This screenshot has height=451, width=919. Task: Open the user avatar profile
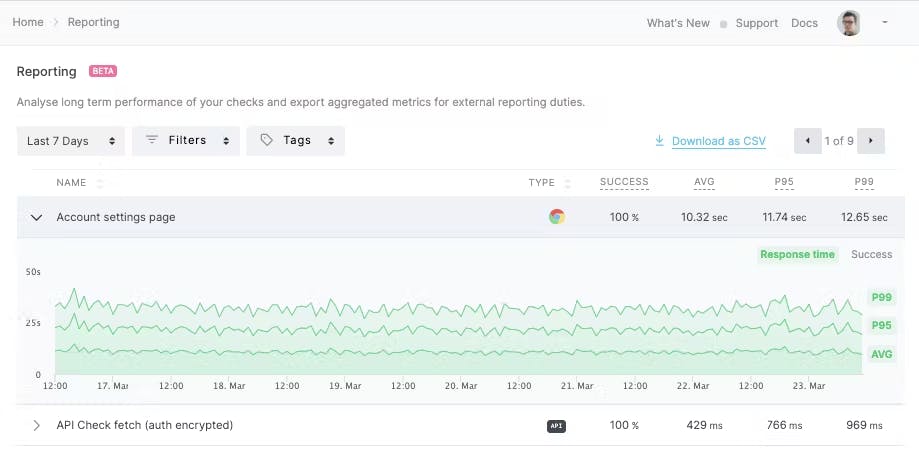pyautogui.click(x=849, y=23)
